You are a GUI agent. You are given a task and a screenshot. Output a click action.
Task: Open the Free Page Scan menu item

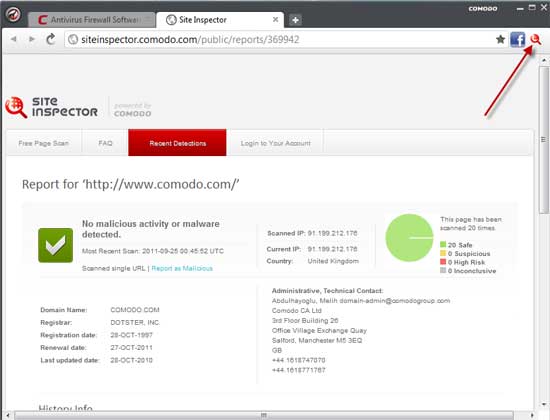coord(43,143)
